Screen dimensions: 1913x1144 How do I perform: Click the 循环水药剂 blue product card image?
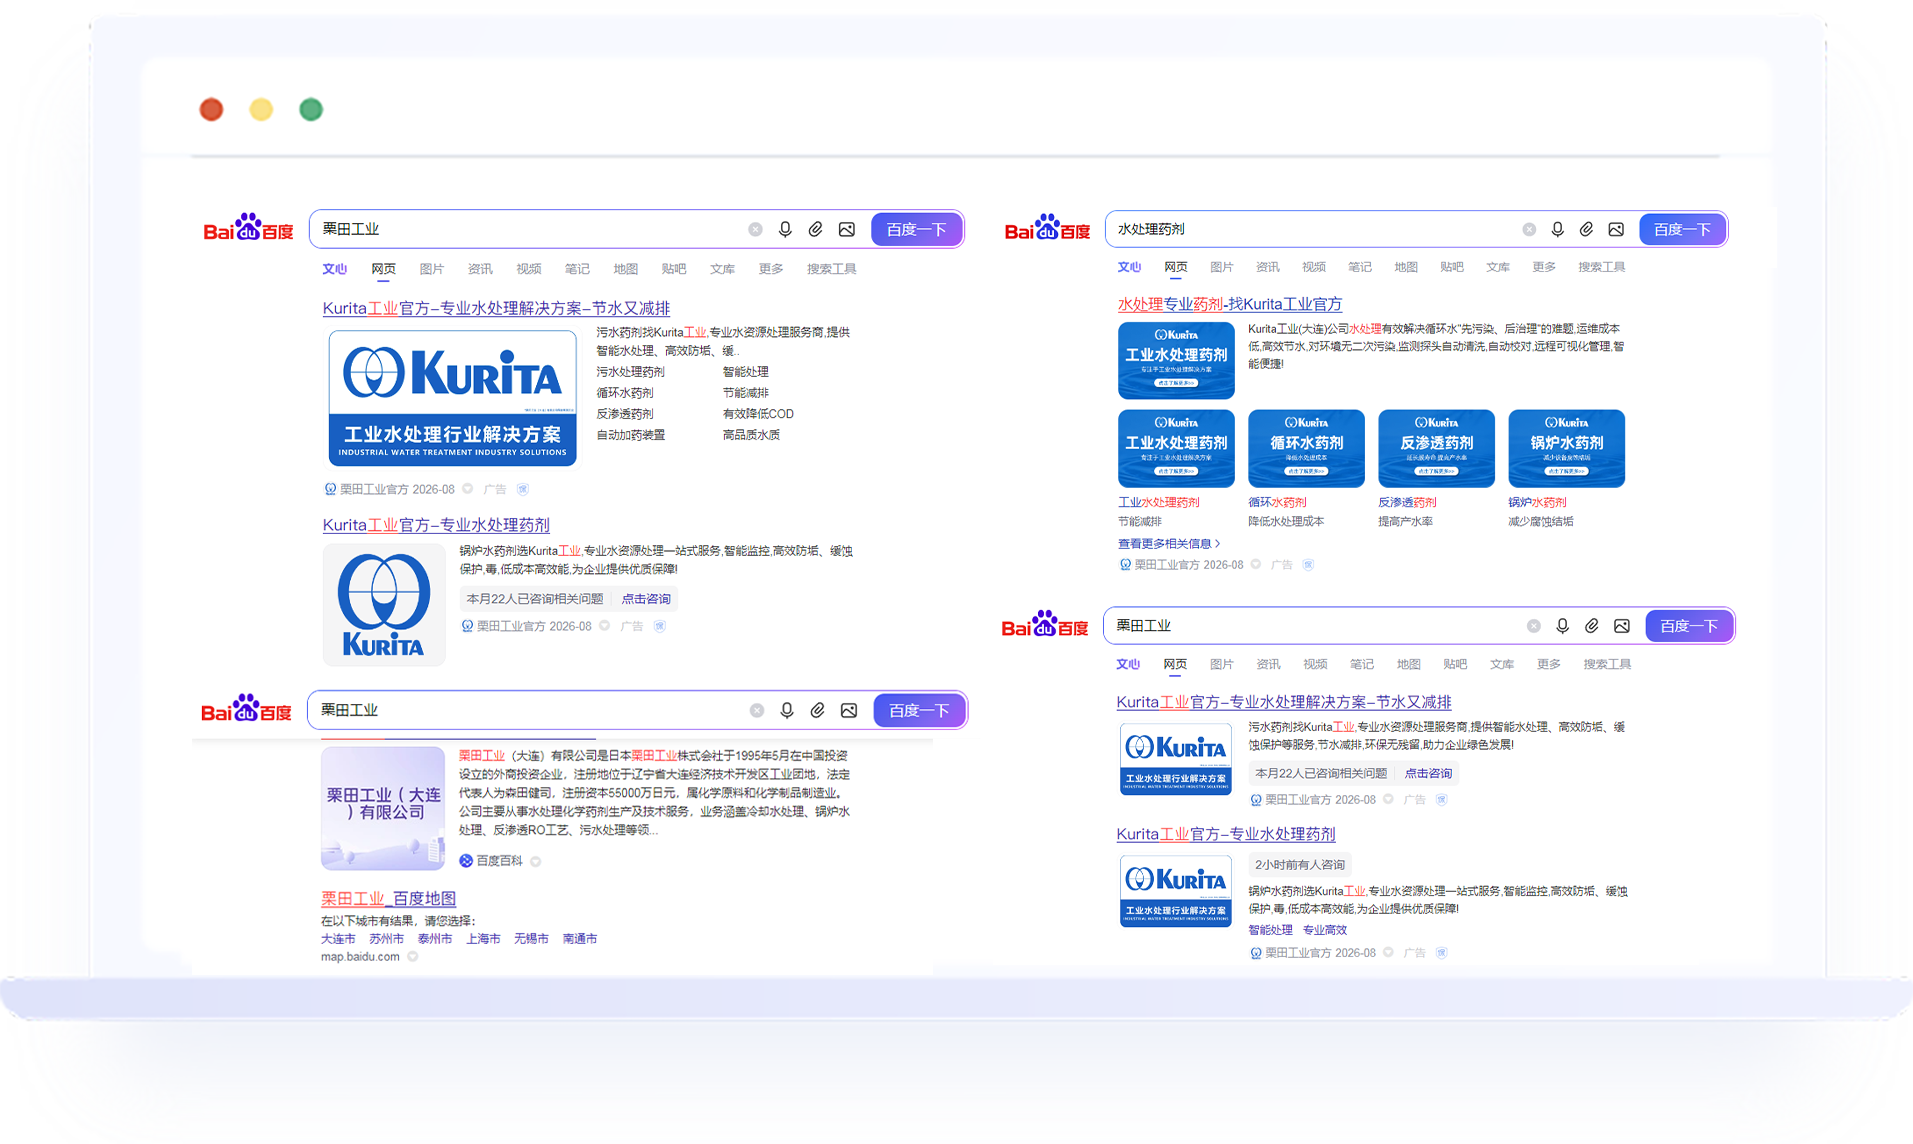pos(1306,448)
